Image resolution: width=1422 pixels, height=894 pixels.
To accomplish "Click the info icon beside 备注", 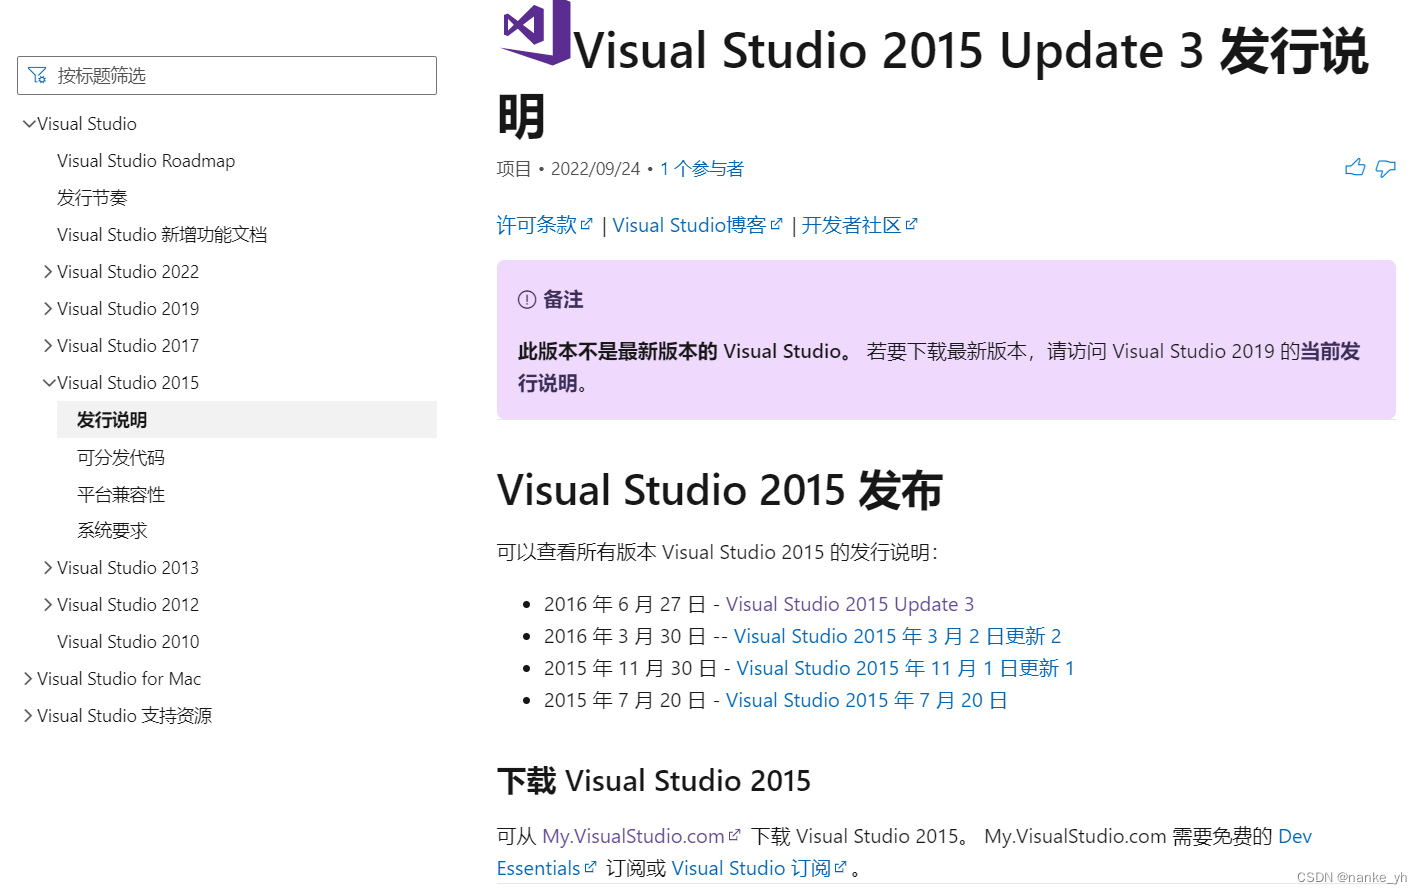I will [527, 299].
